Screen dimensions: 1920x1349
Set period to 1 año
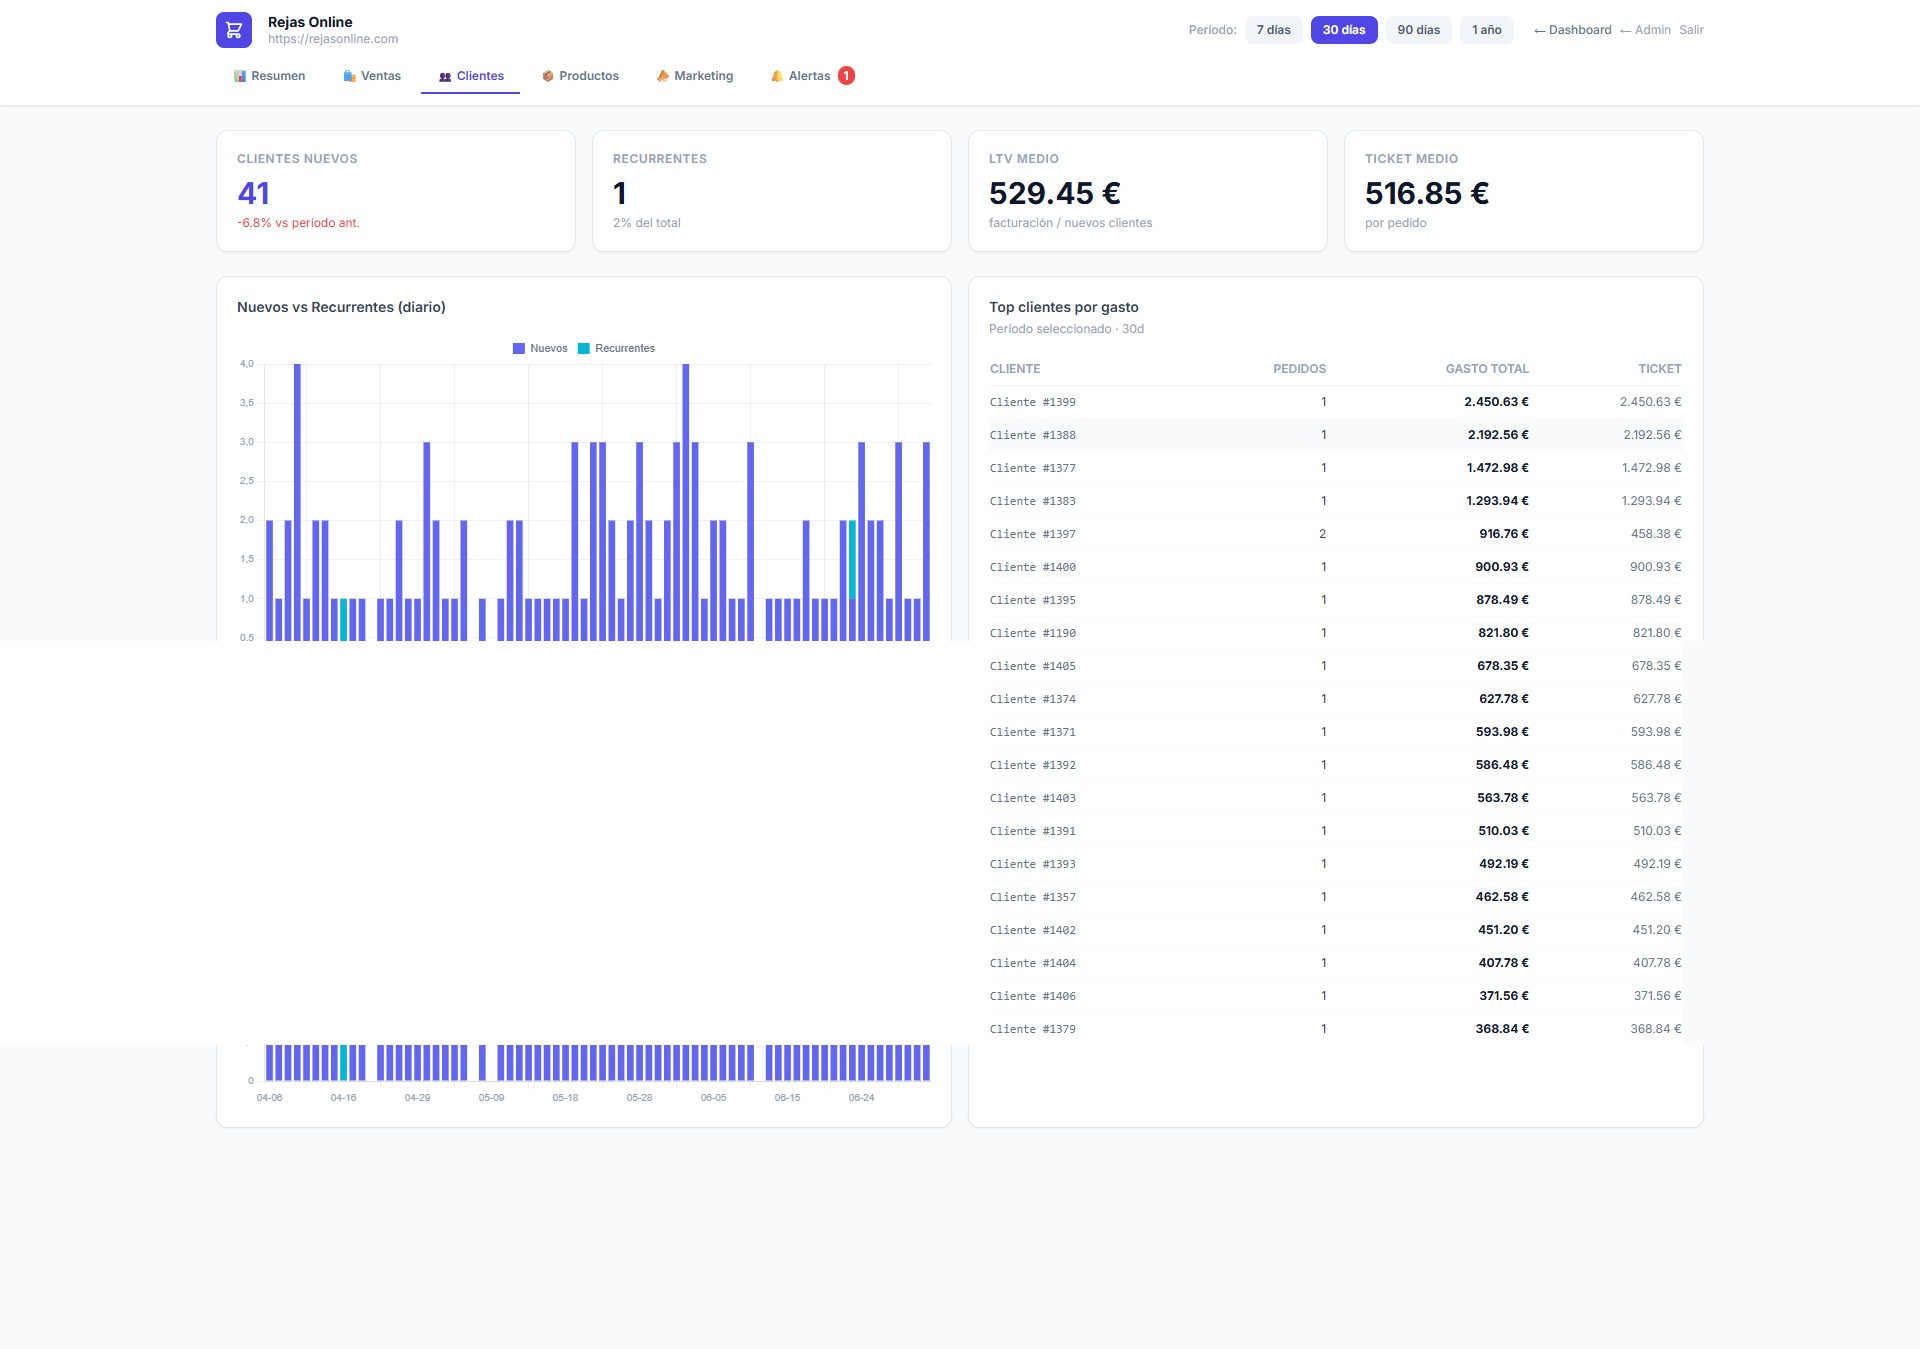tap(1487, 30)
